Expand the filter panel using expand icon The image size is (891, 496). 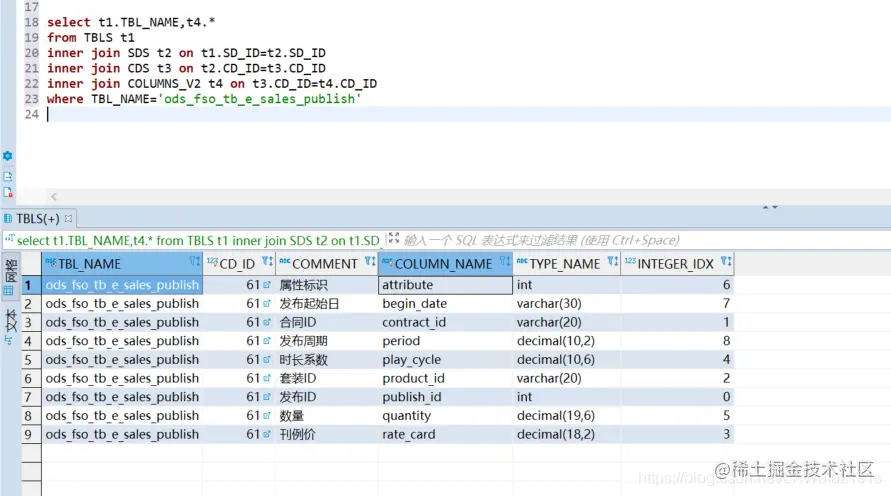point(394,237)
